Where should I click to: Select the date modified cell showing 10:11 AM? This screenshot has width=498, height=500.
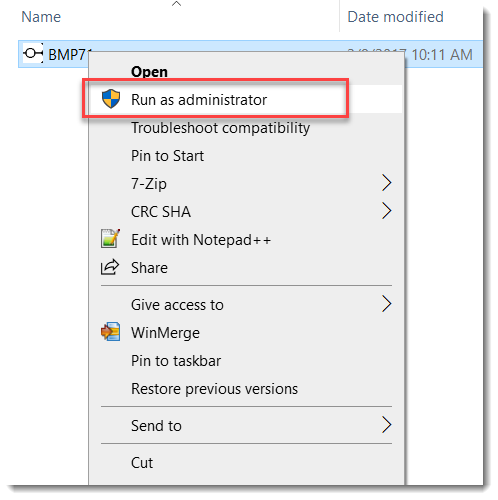point(442,54)
